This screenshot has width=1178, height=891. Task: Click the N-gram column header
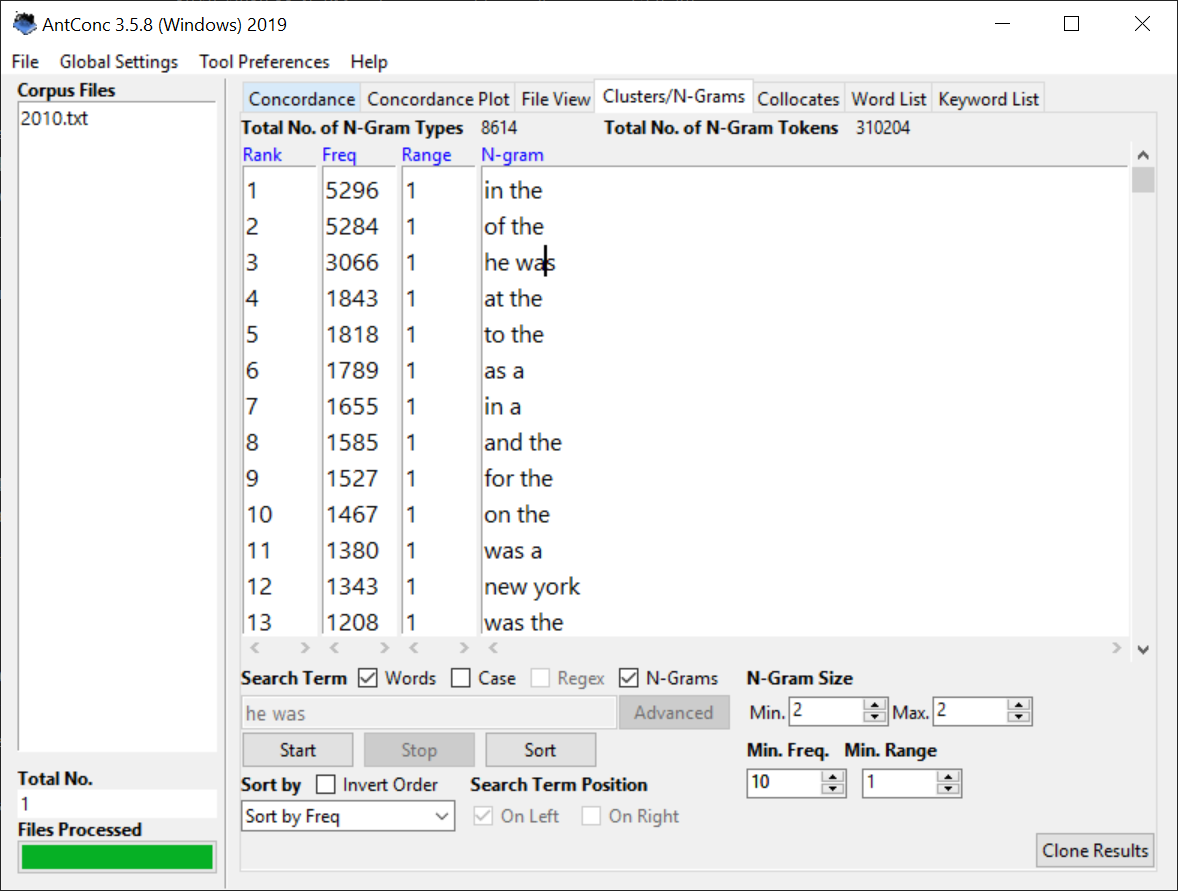[512, 155]
